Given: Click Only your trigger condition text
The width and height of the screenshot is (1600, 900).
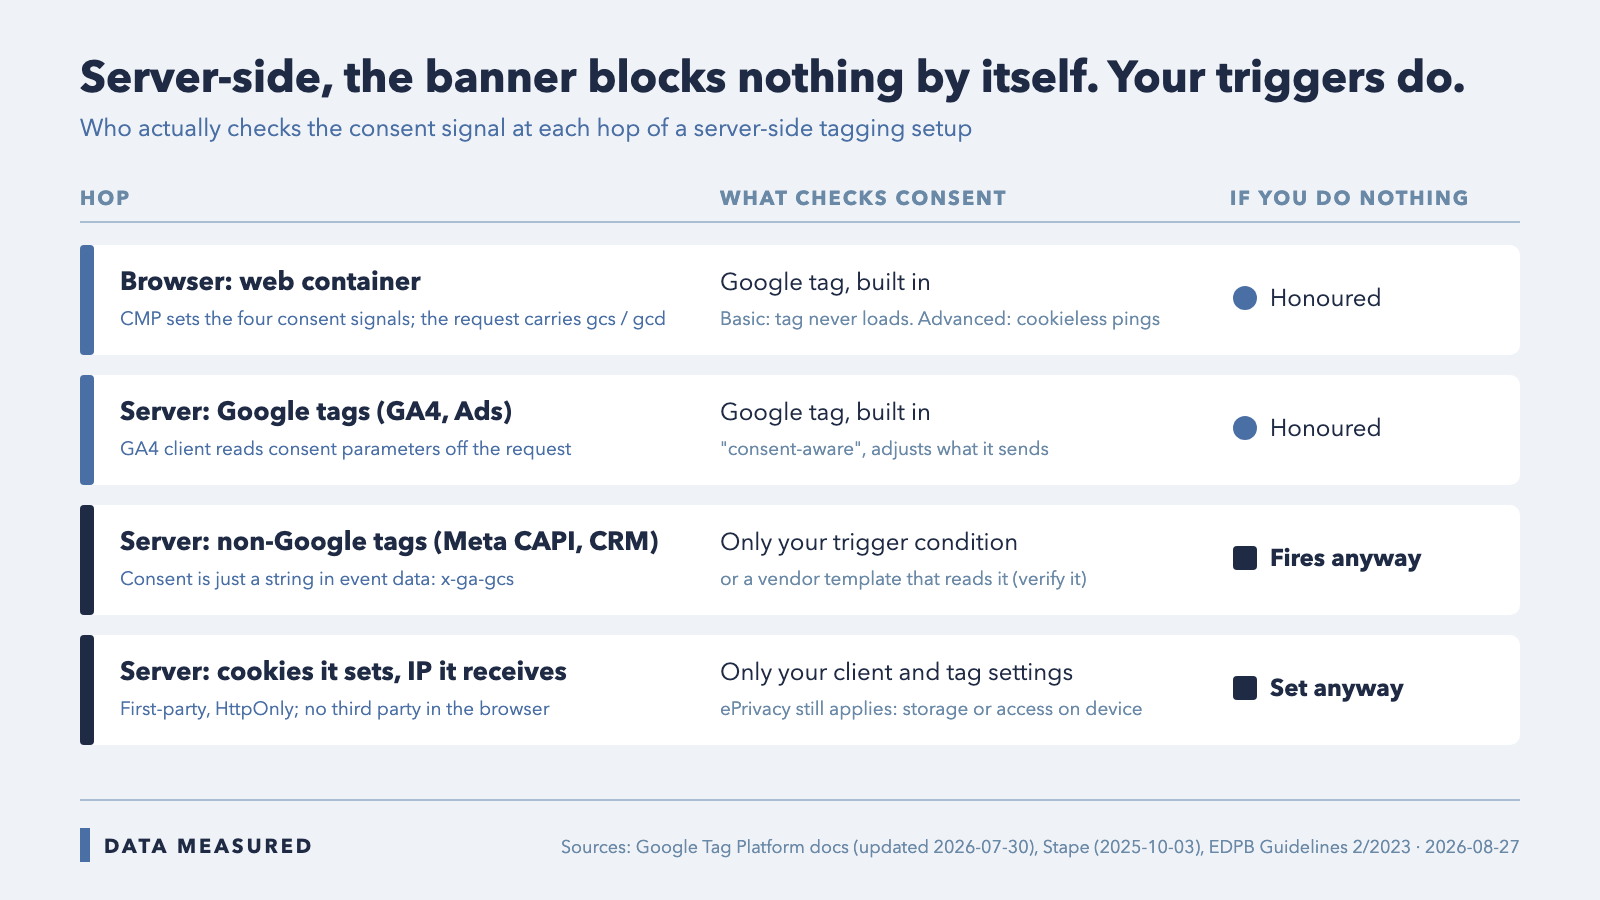Looking at the screenshot, I should coord(869,542).
